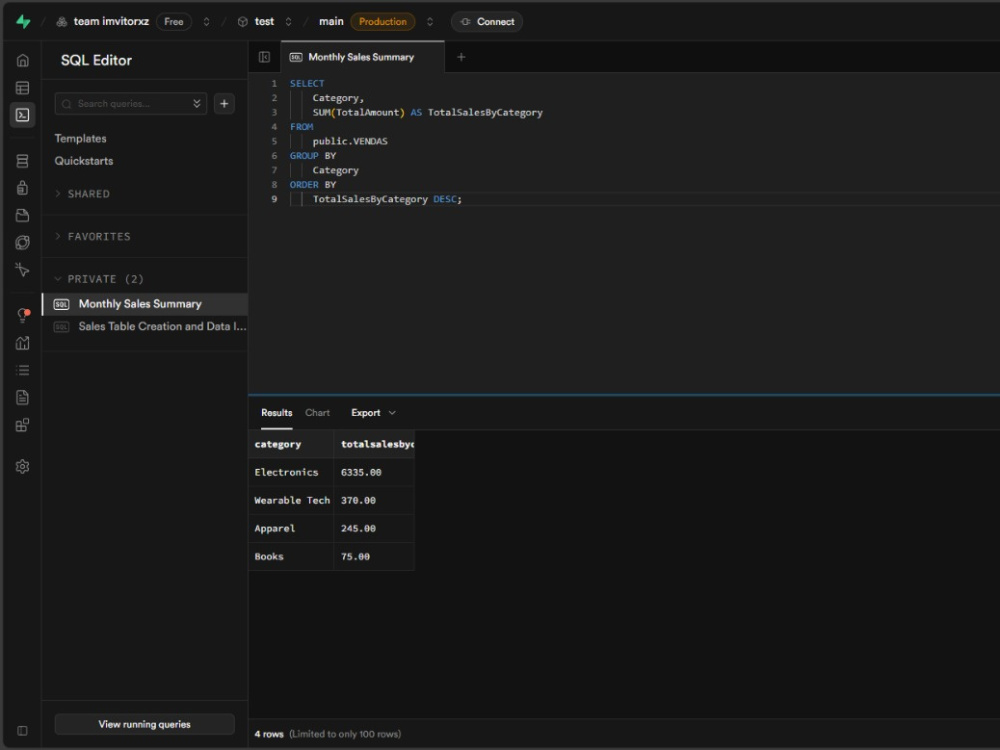Open the Reports chart icon
1000x750 pixels.
[22, 342]
